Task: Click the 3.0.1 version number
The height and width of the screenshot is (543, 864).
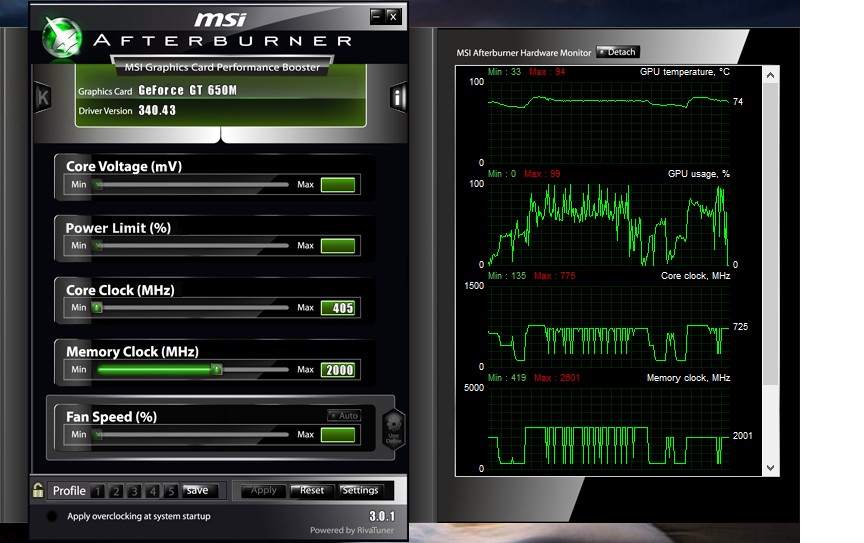Action: (382, 516)
